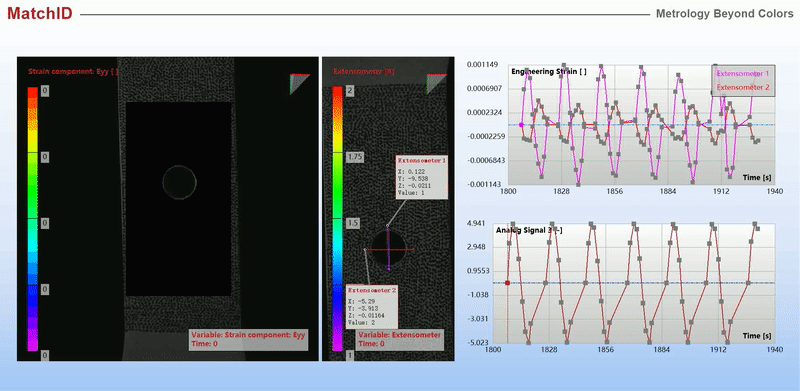This screenshot has height=391, width=800.
Task: Click the horizontal red Extensometer 2 line
Action: tap(389, 250)
